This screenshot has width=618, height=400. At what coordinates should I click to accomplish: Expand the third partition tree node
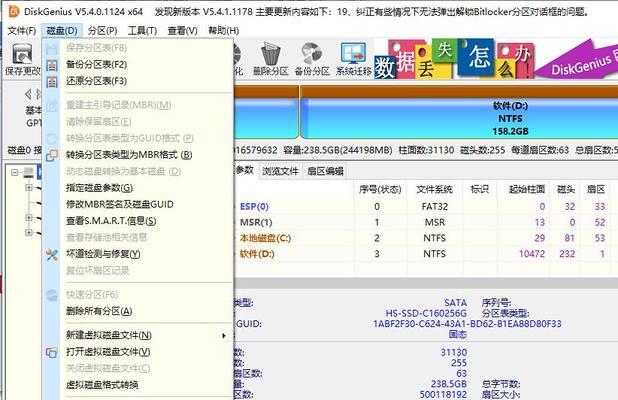29,218
